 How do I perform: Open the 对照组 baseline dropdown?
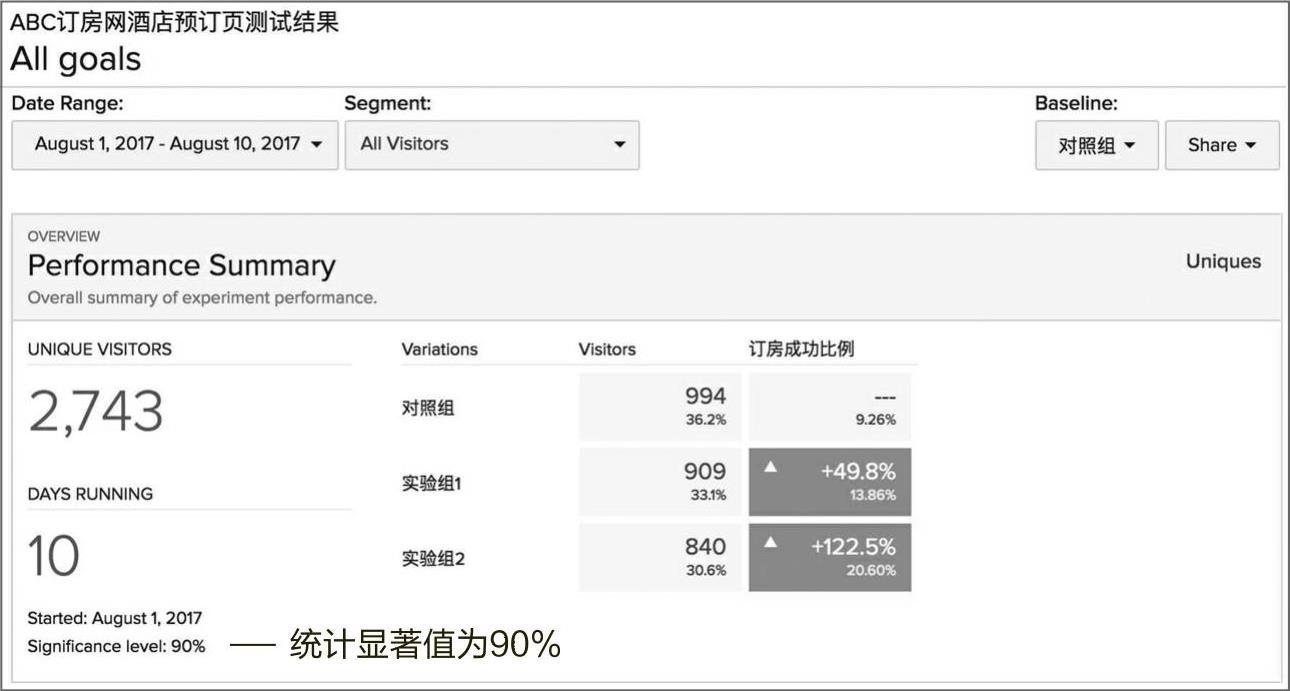click(x=1096, y=145)
